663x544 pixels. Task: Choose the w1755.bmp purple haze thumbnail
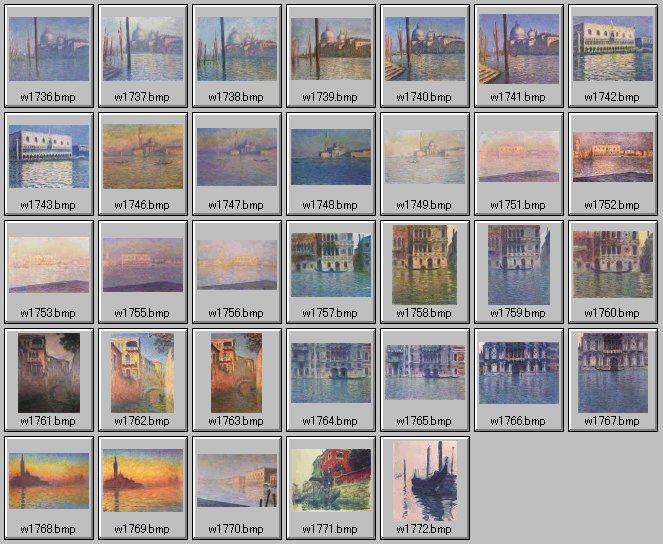pos(143,264)
